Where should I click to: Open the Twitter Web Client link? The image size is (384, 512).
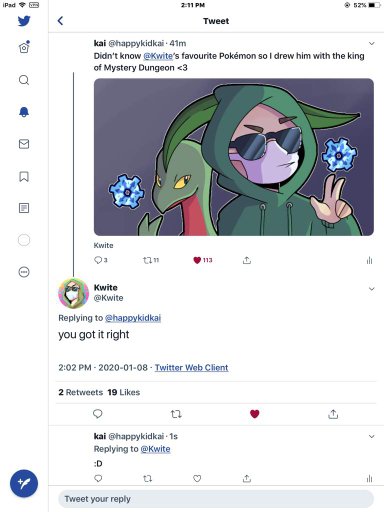pos(192,368)
